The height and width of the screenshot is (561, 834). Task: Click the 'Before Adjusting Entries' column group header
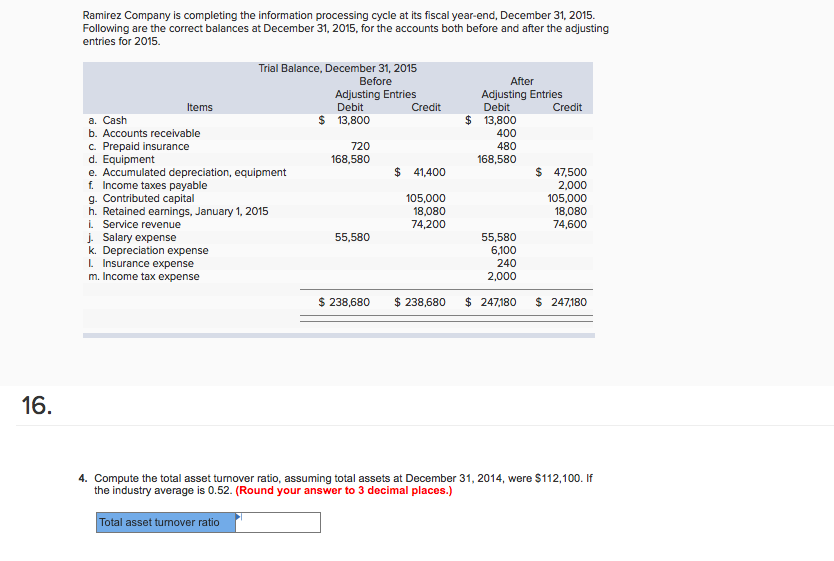(x=376, y=88)
